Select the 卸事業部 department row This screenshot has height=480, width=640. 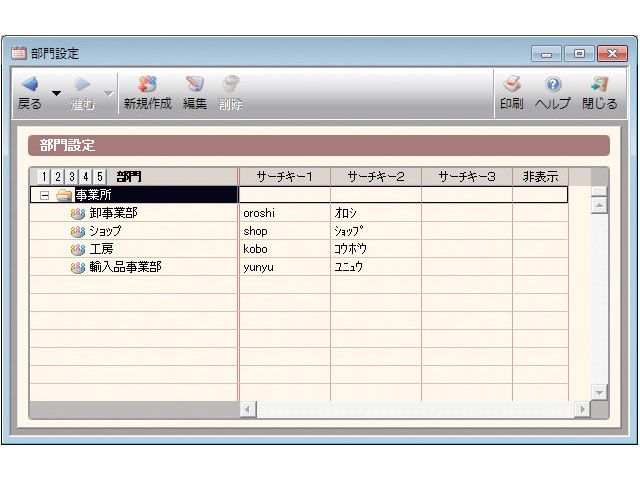coord(113,213)
